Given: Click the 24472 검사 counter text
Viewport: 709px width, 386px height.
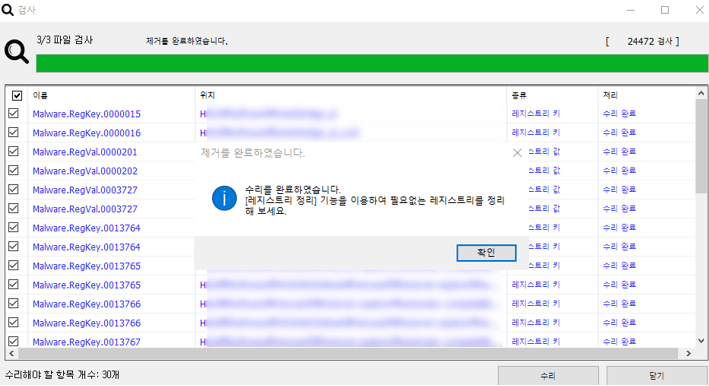Looking at the screenshot, I should [649, 41].
